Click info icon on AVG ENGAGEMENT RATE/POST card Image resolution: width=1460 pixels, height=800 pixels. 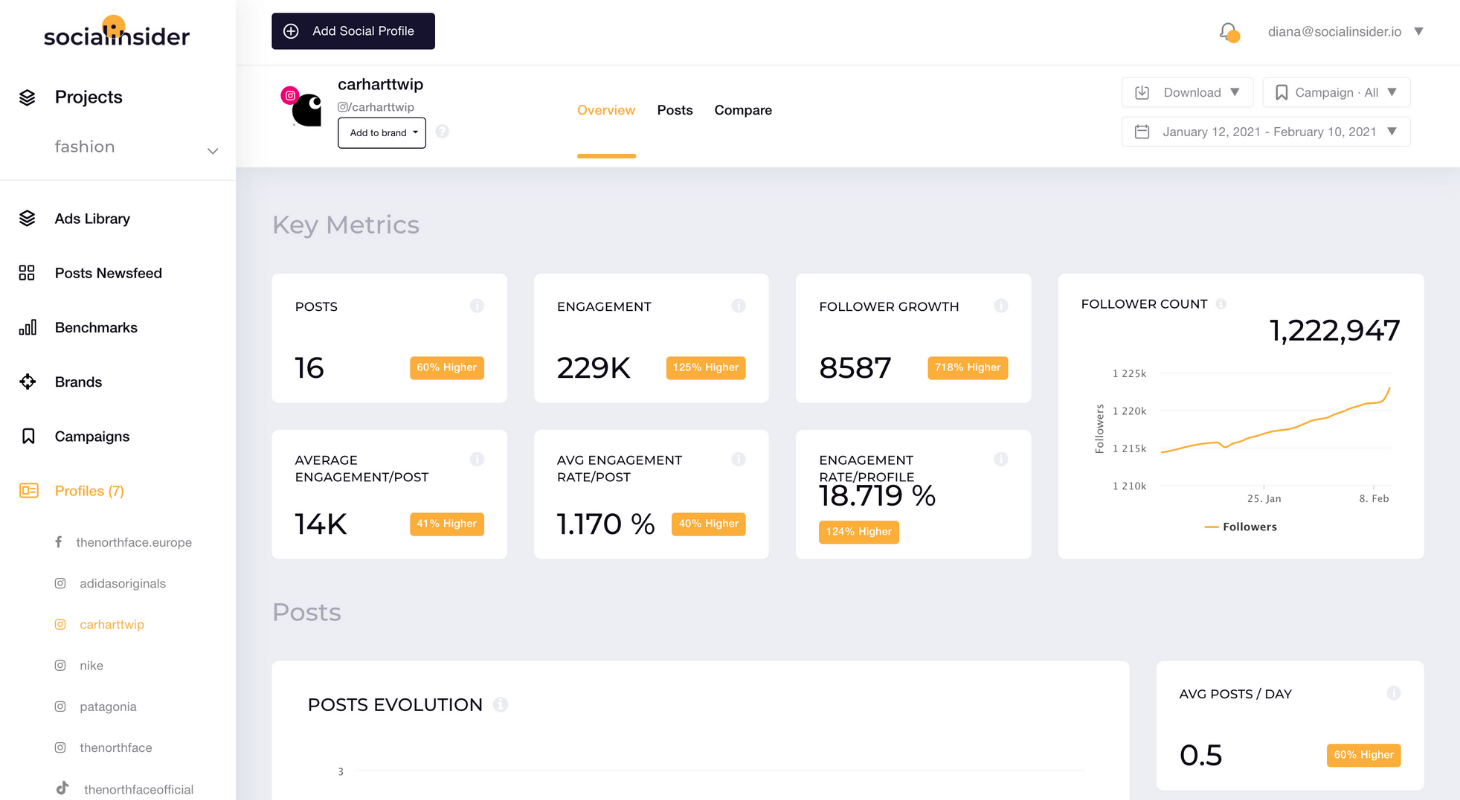739,459
